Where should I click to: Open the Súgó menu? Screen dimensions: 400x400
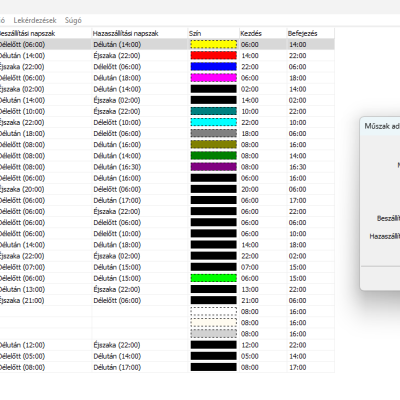point(73,20)
